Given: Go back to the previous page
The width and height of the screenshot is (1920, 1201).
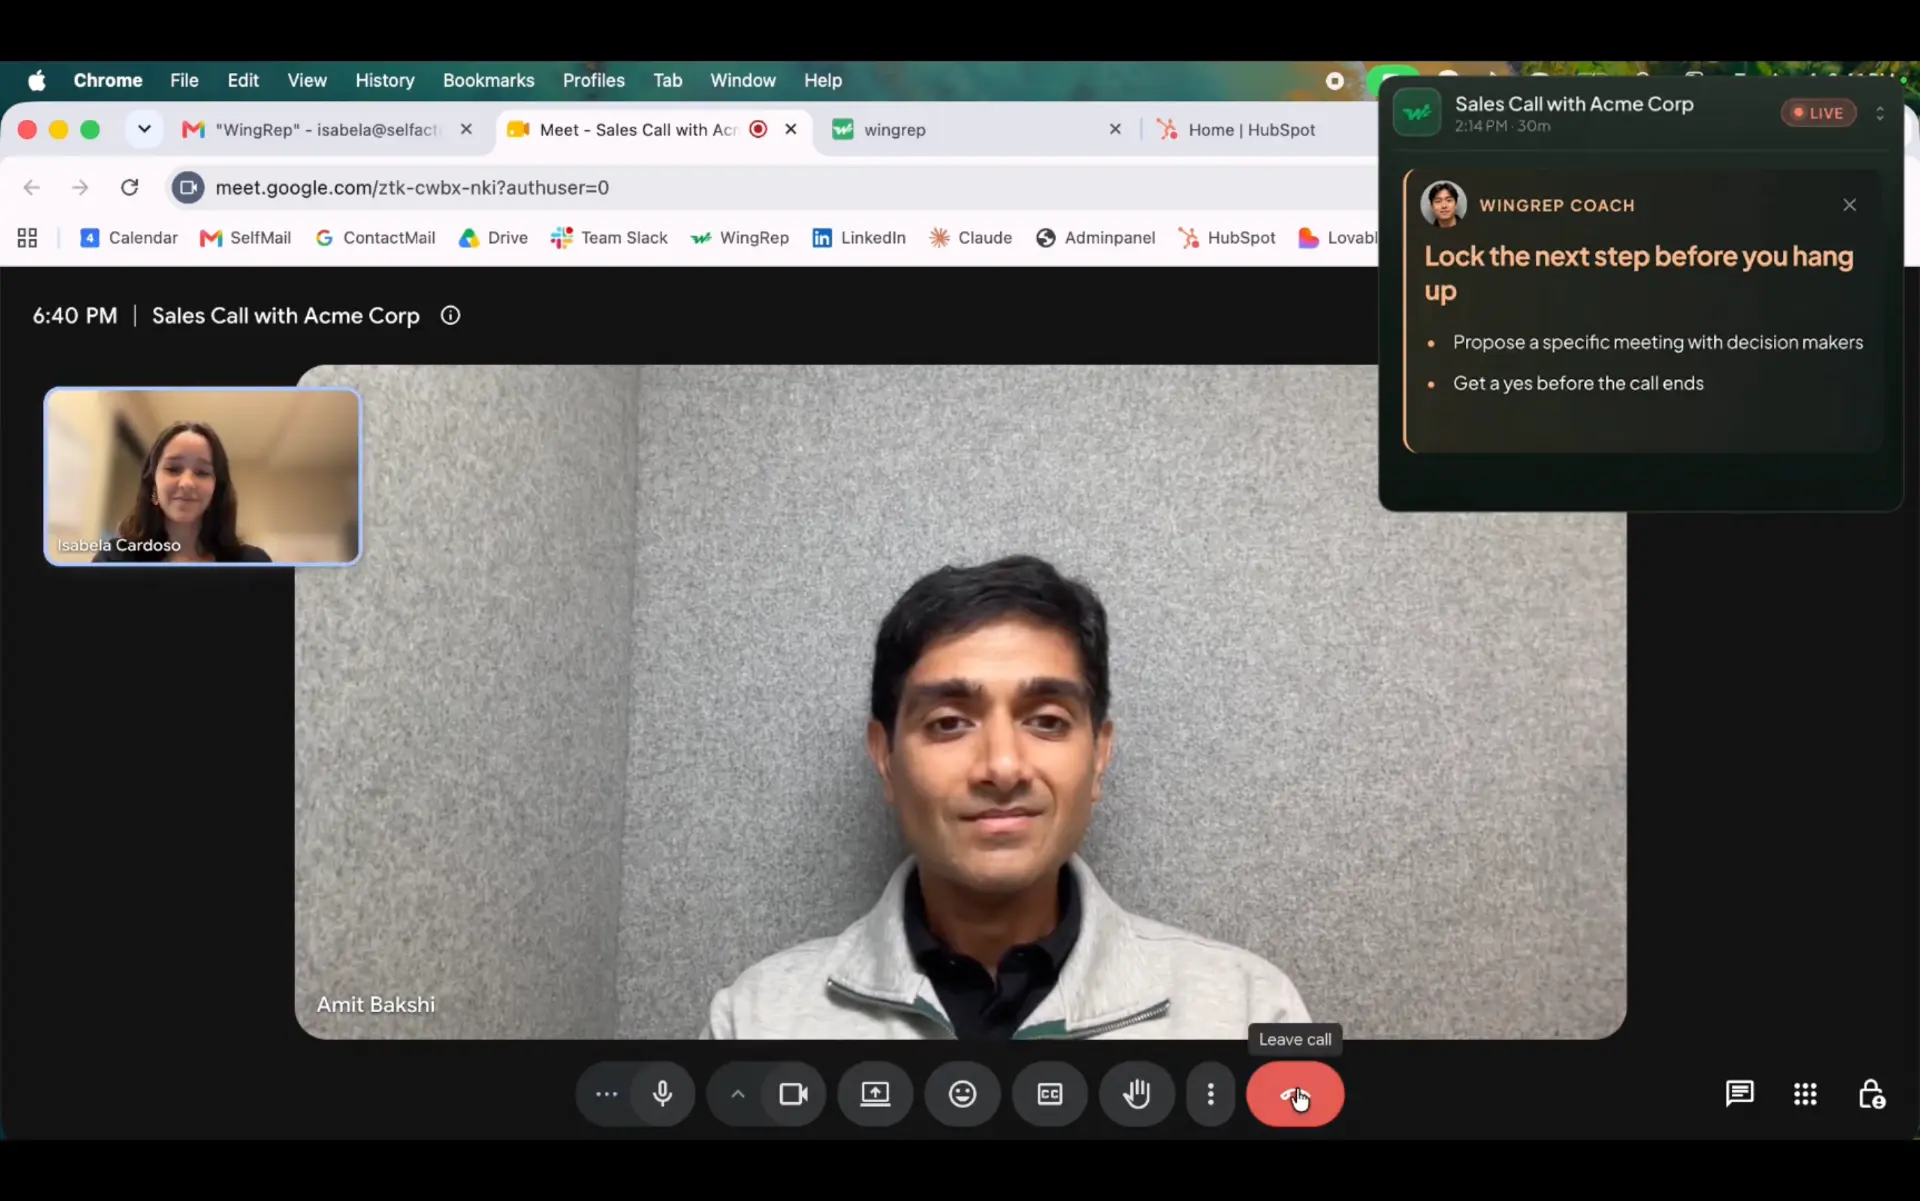Looking at the screenshot, I should point(32,188).
